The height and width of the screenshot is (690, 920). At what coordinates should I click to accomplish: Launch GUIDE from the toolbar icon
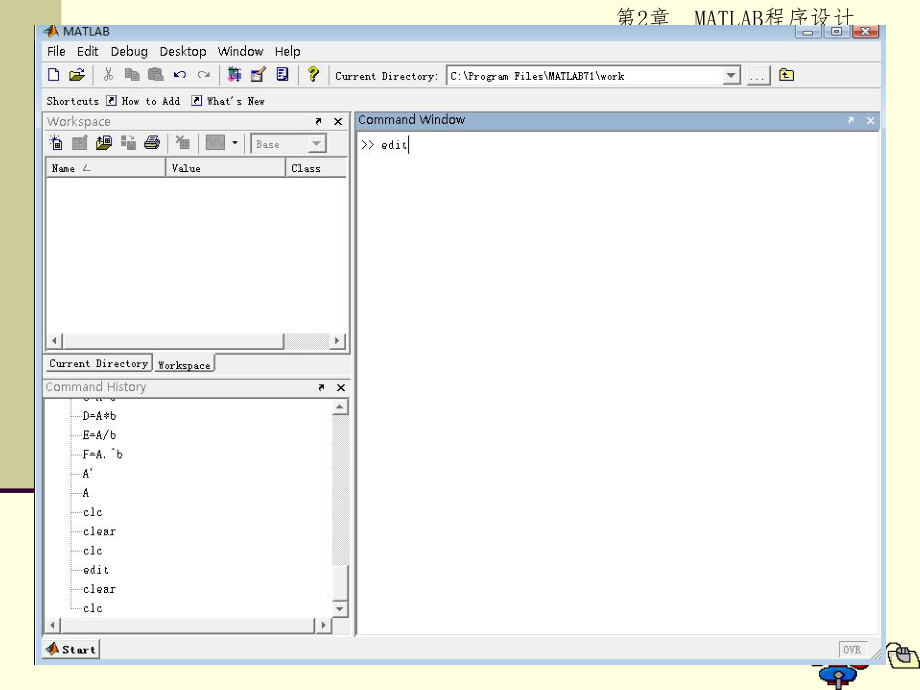(x=258, y=75)
